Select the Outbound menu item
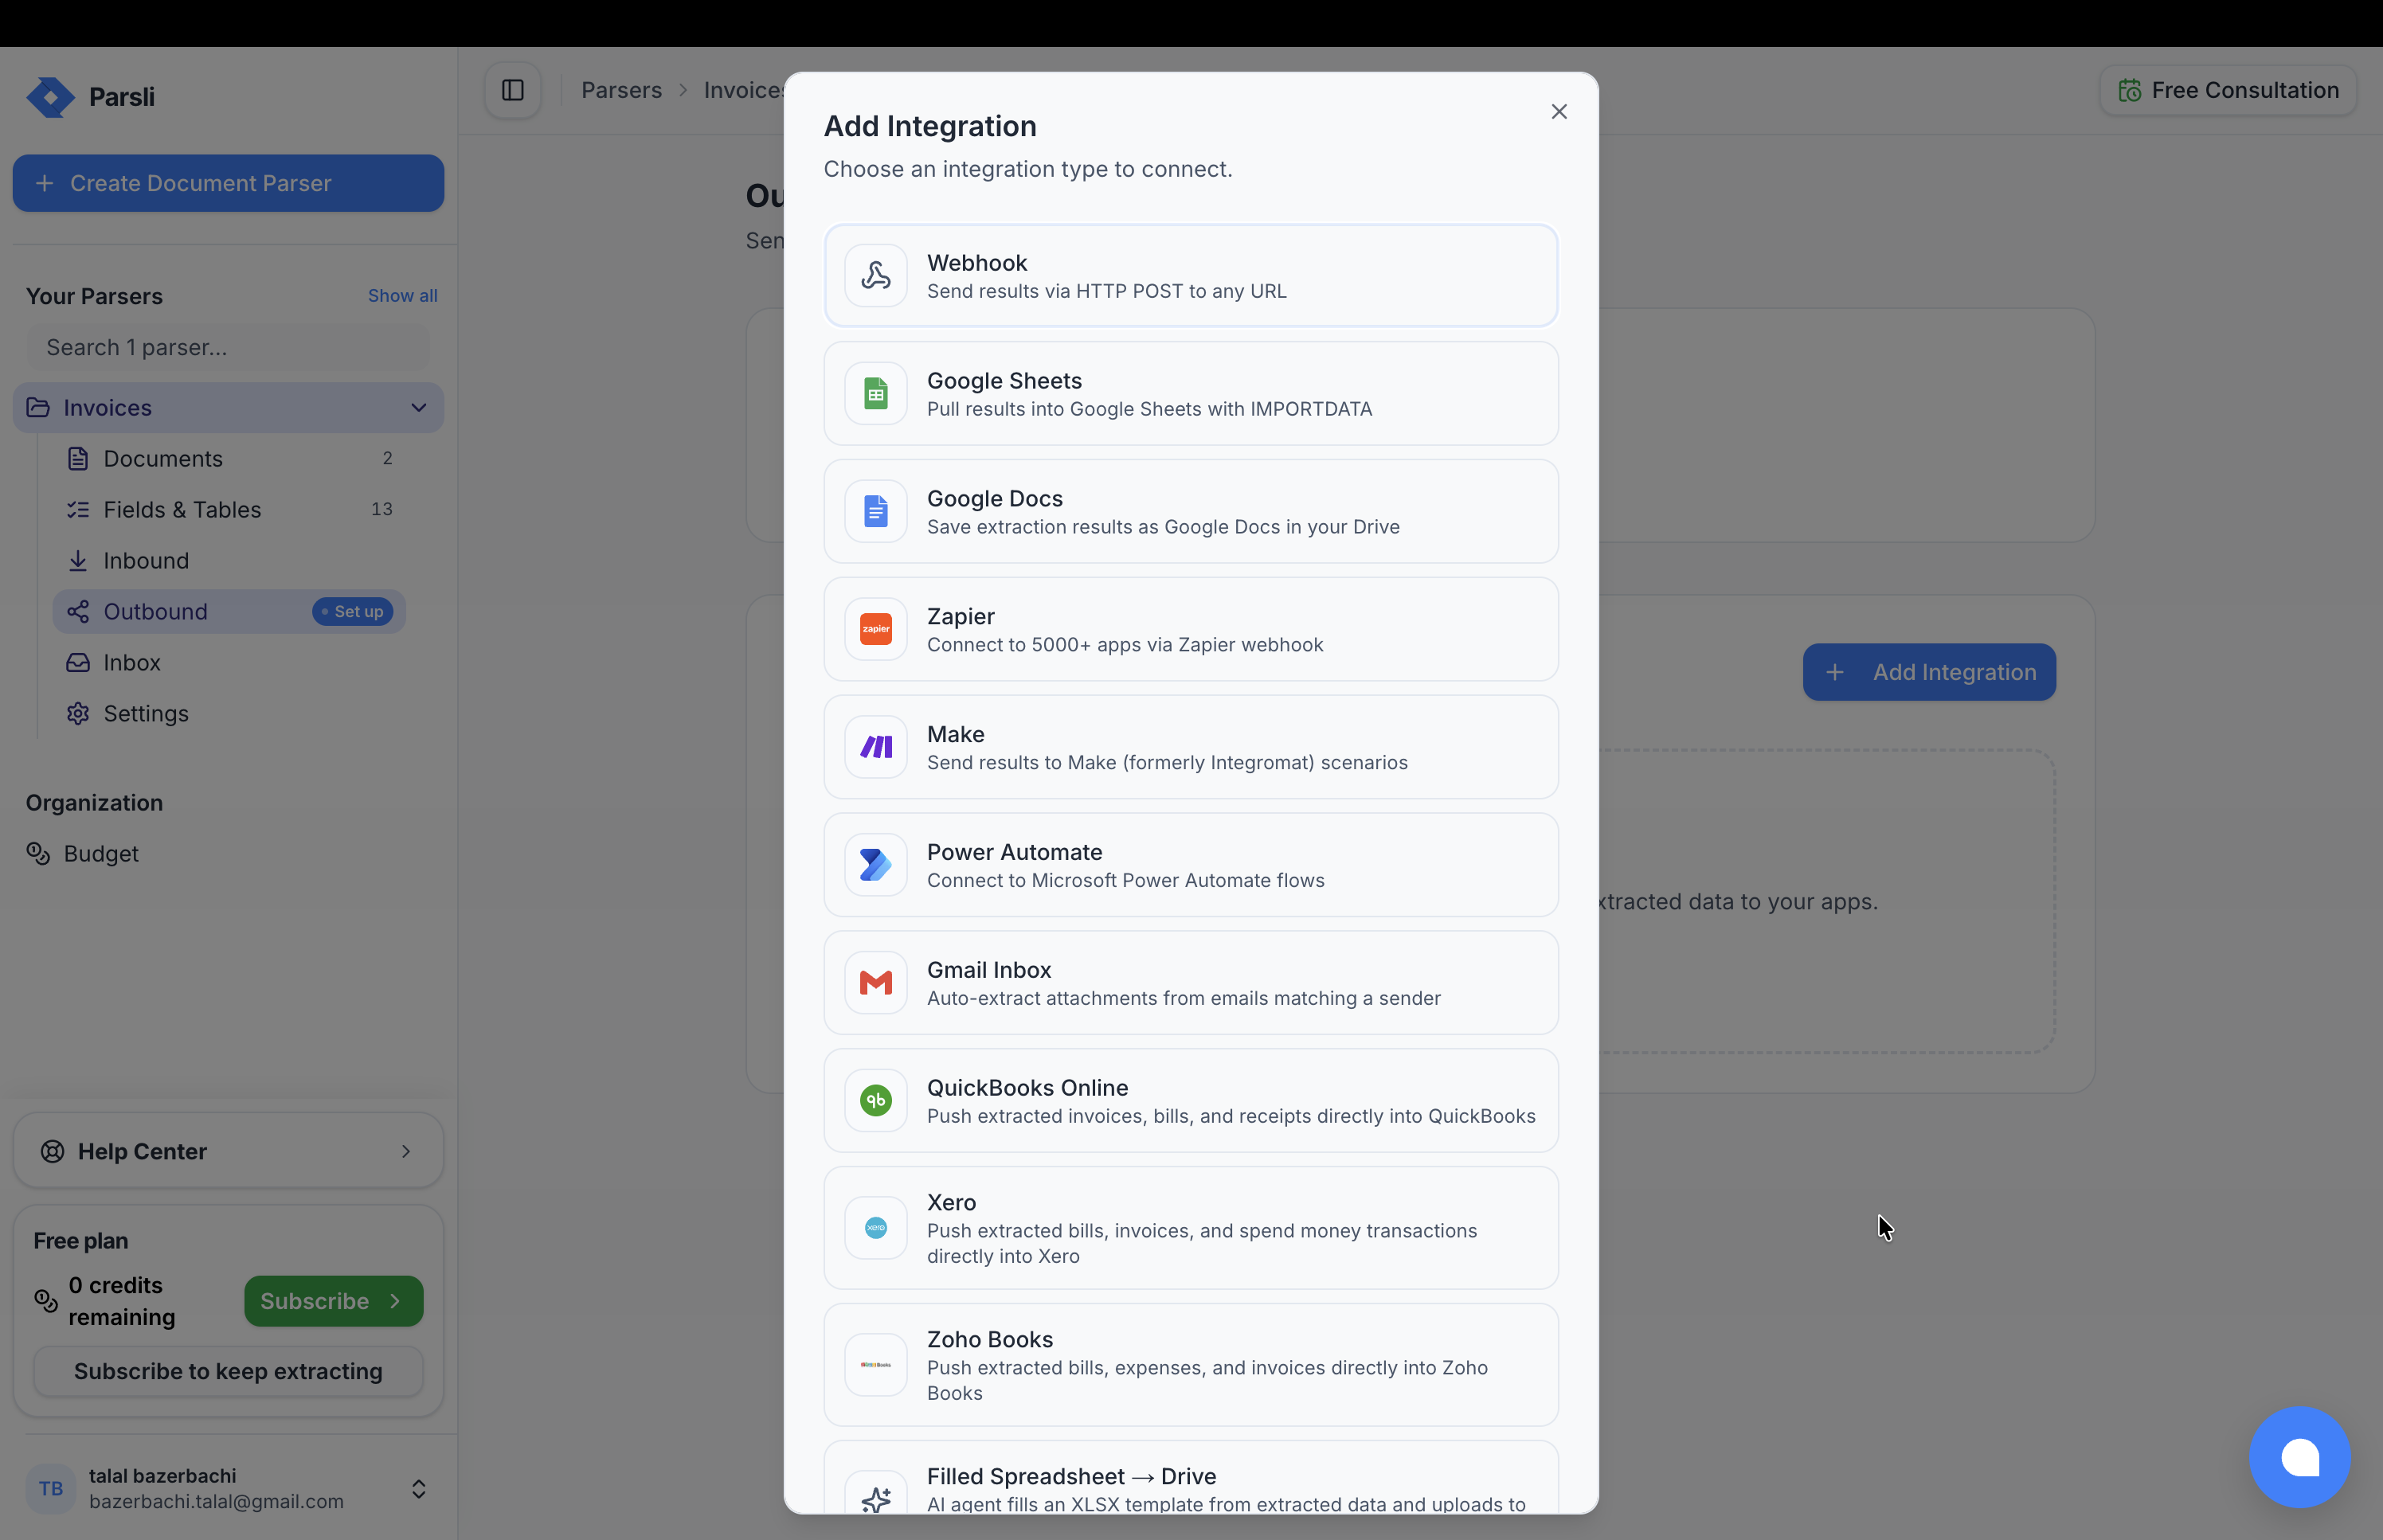Image resolution: width=2383 pixels, height=1540 pixels. 229,611
